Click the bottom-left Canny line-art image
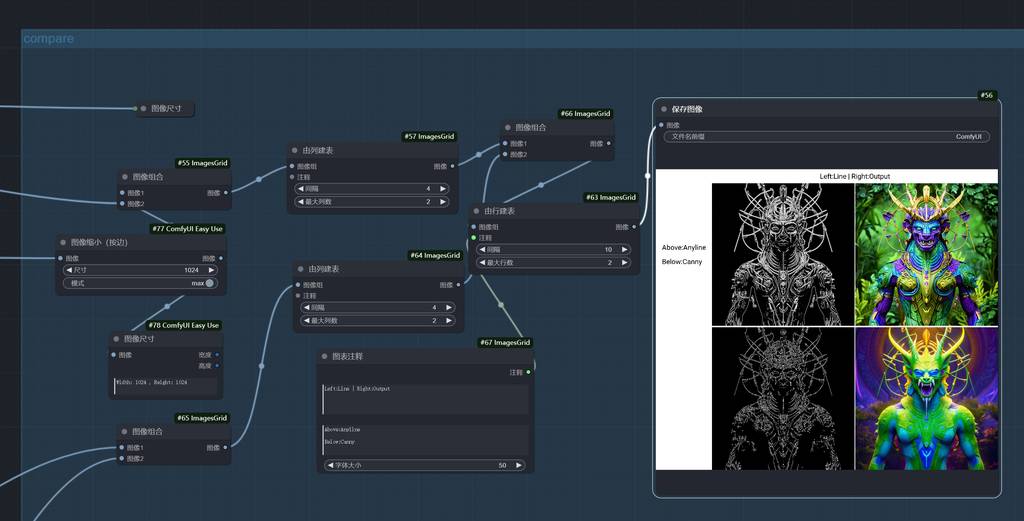The width and height of the screenshot is (1024, 521). point(783,398)
